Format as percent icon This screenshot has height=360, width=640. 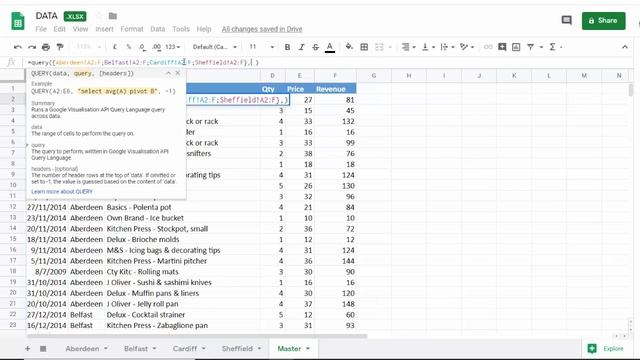(x=129, y=47)
